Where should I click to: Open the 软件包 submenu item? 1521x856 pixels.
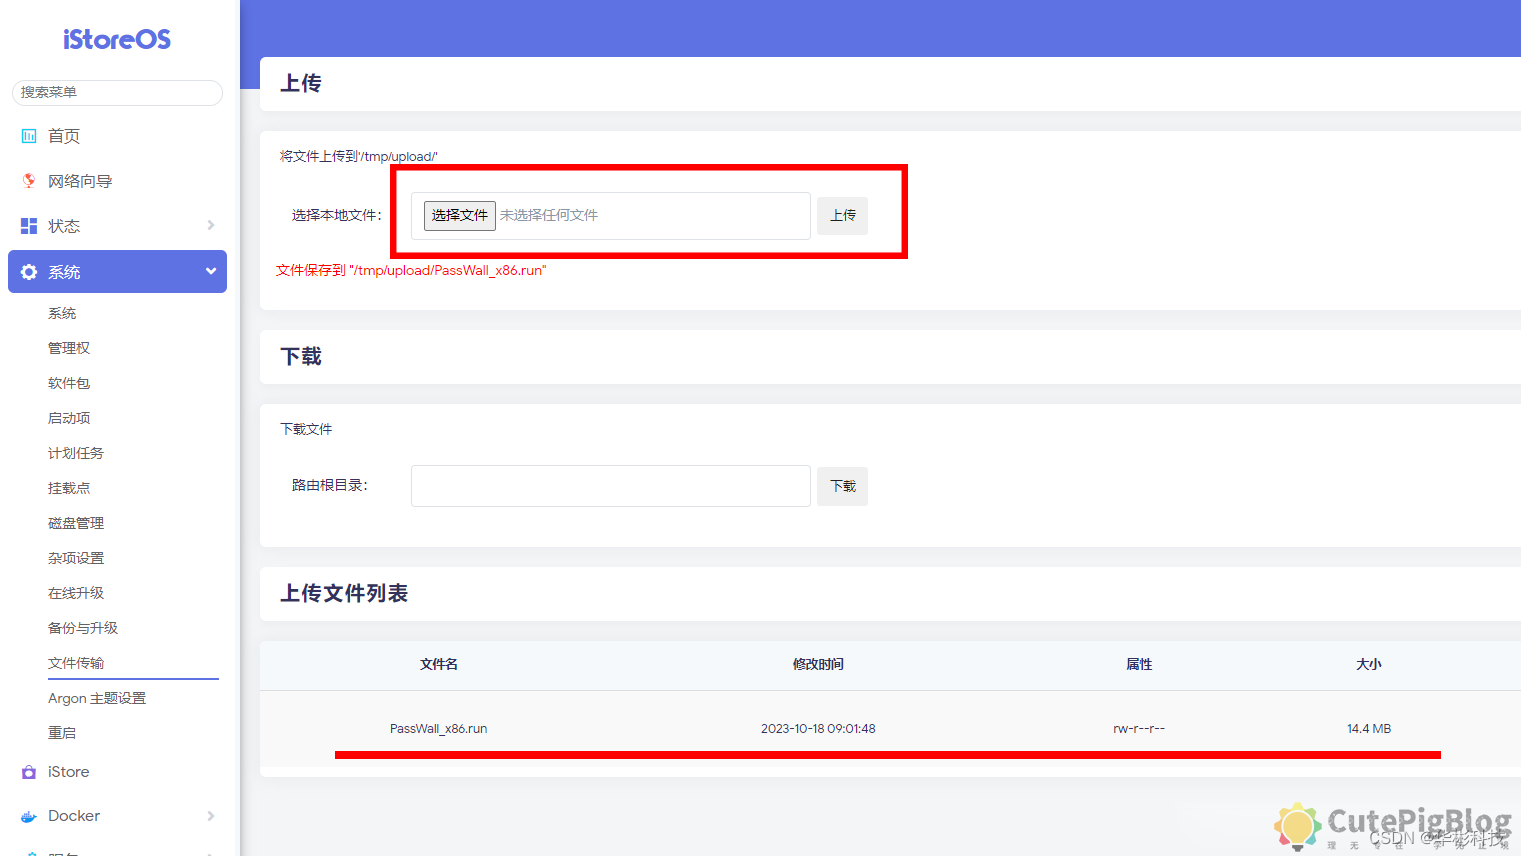tap(69, 383)
